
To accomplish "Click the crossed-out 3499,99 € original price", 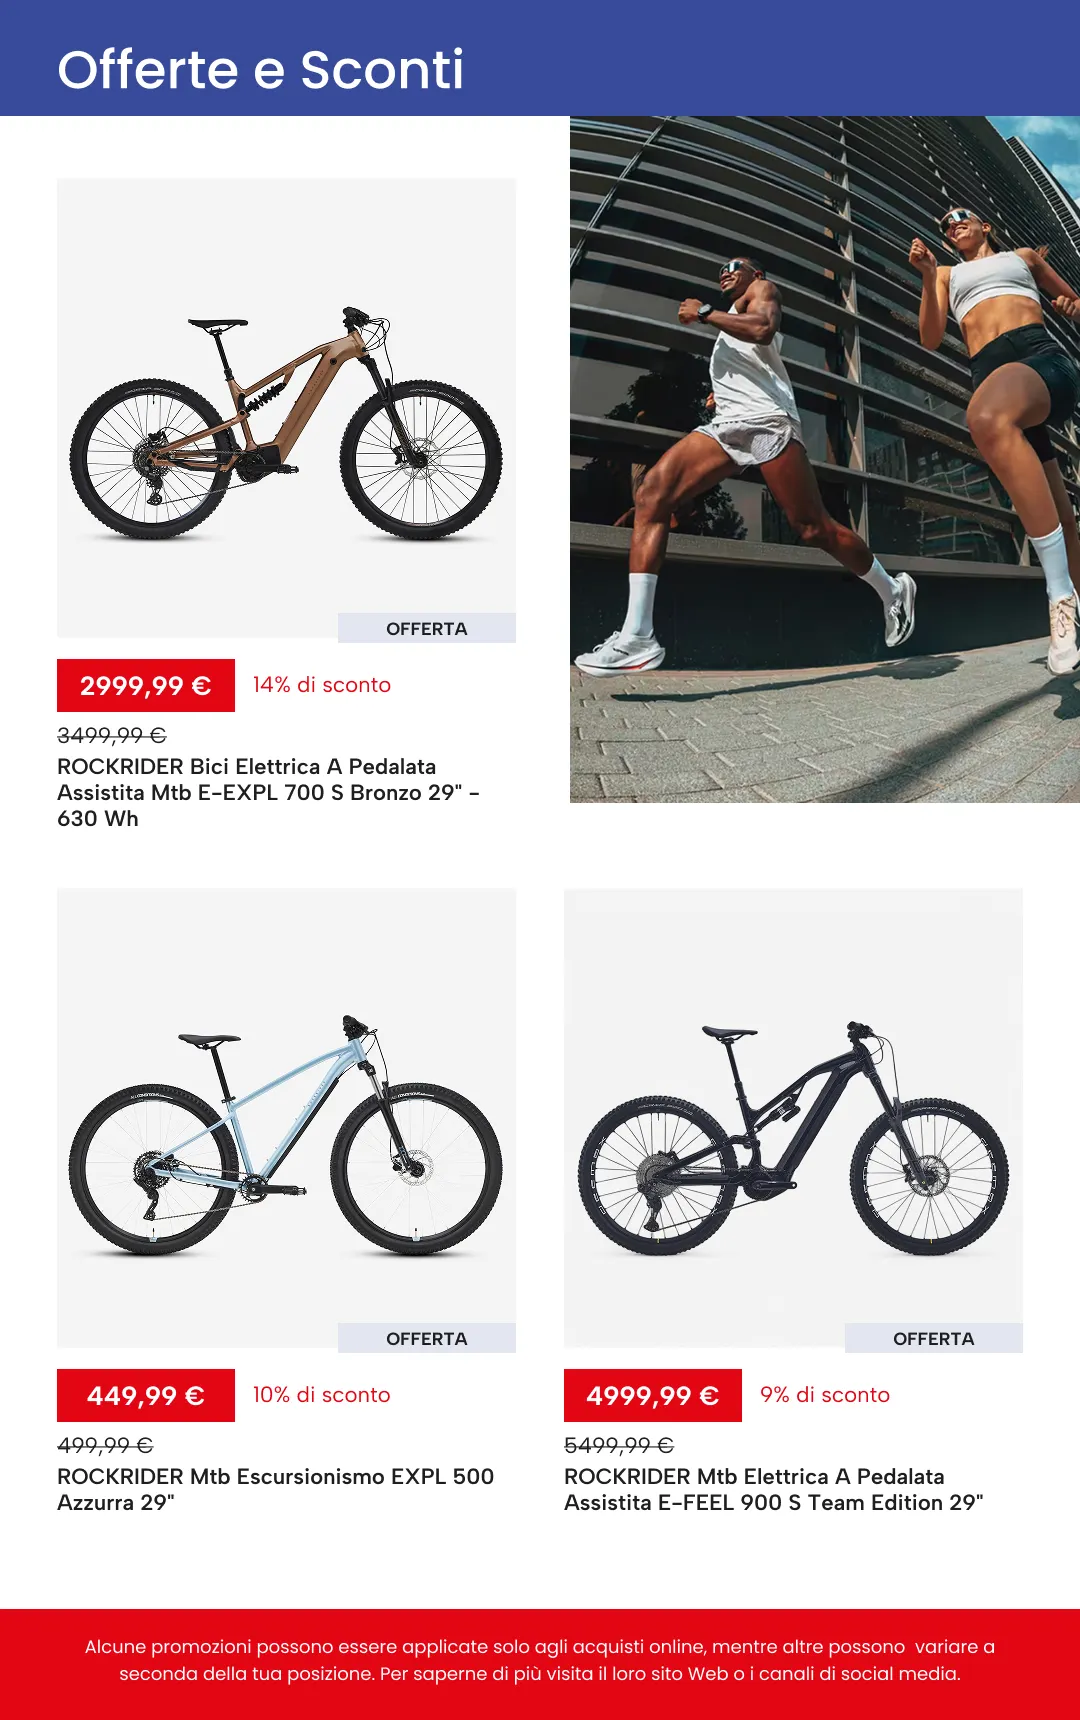I will click(x=112, y=735).
